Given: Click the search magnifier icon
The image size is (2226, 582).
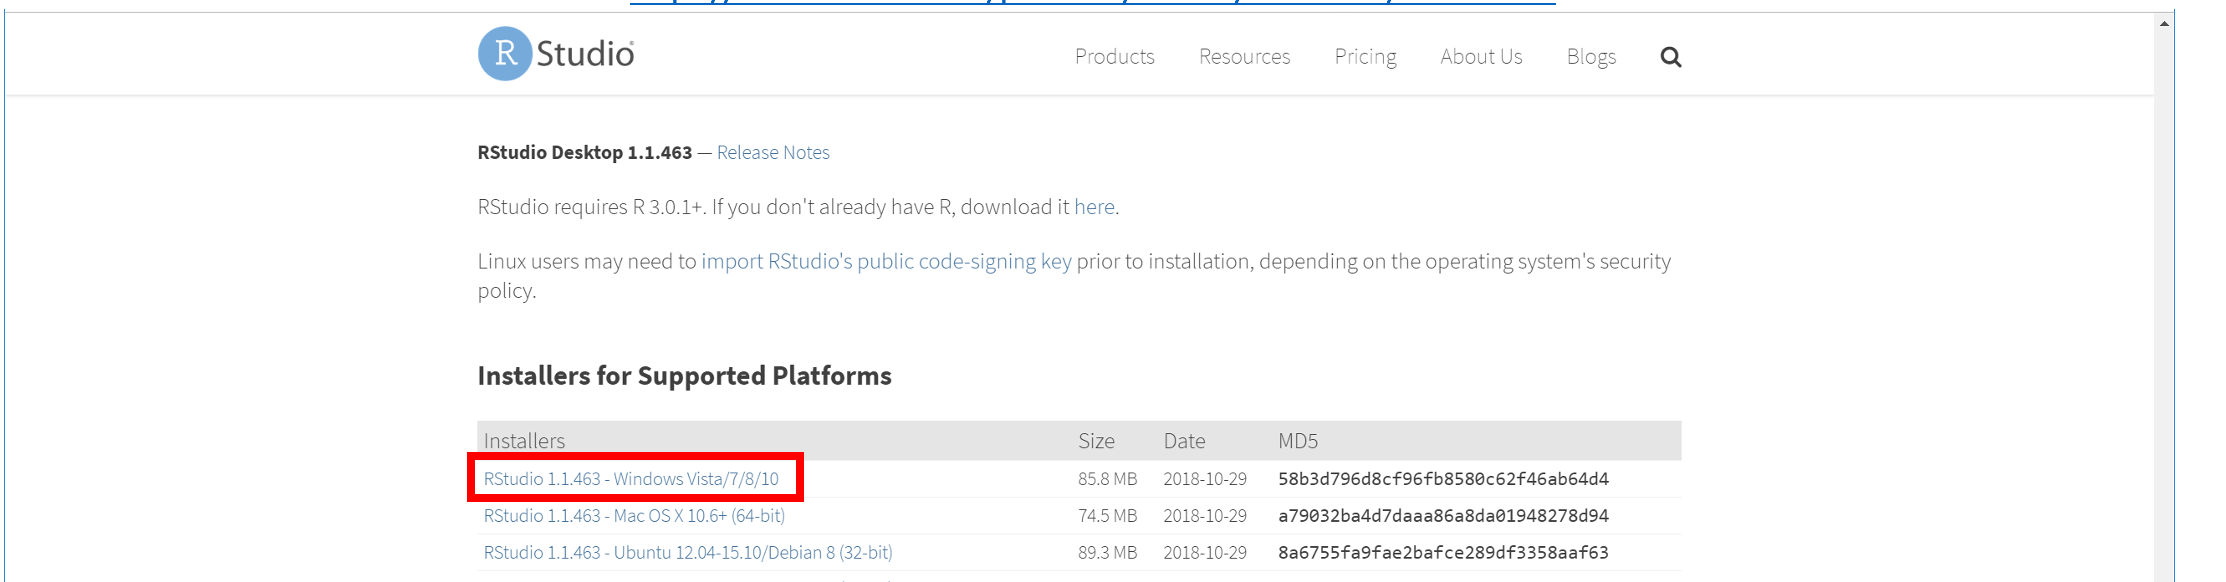Looking at the screenshot, I should 1670,57.
